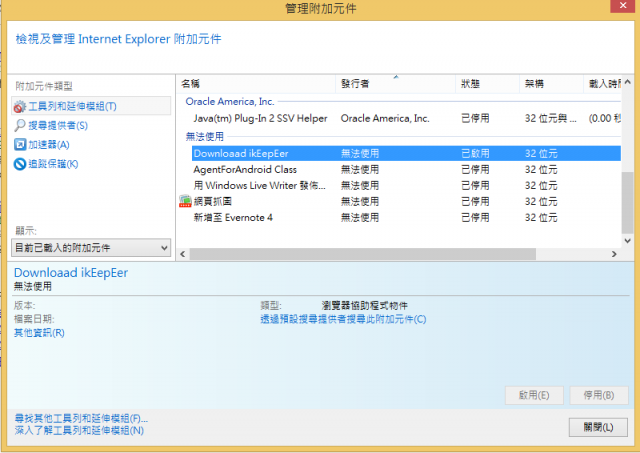Viewport: 640px width, 453px height.
Task: Click the 啟用(E) enable button
Action: (534, 395)
